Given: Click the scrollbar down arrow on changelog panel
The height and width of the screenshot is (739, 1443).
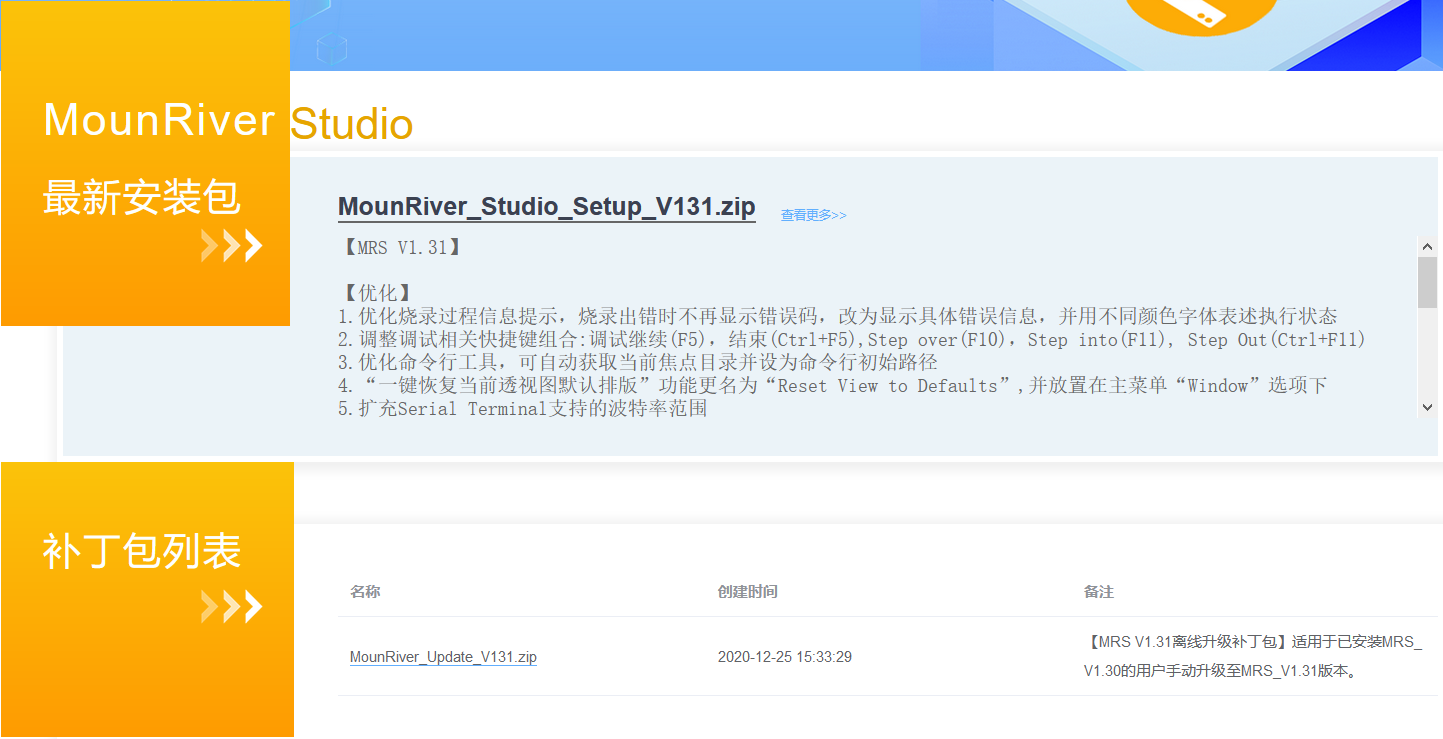Looking at the screenshot, I should (1428, 407).
